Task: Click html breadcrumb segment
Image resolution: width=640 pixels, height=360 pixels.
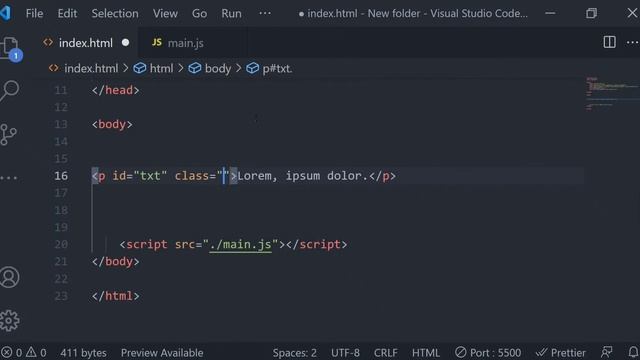Action: pyautogui.click(x=161, y=69)
